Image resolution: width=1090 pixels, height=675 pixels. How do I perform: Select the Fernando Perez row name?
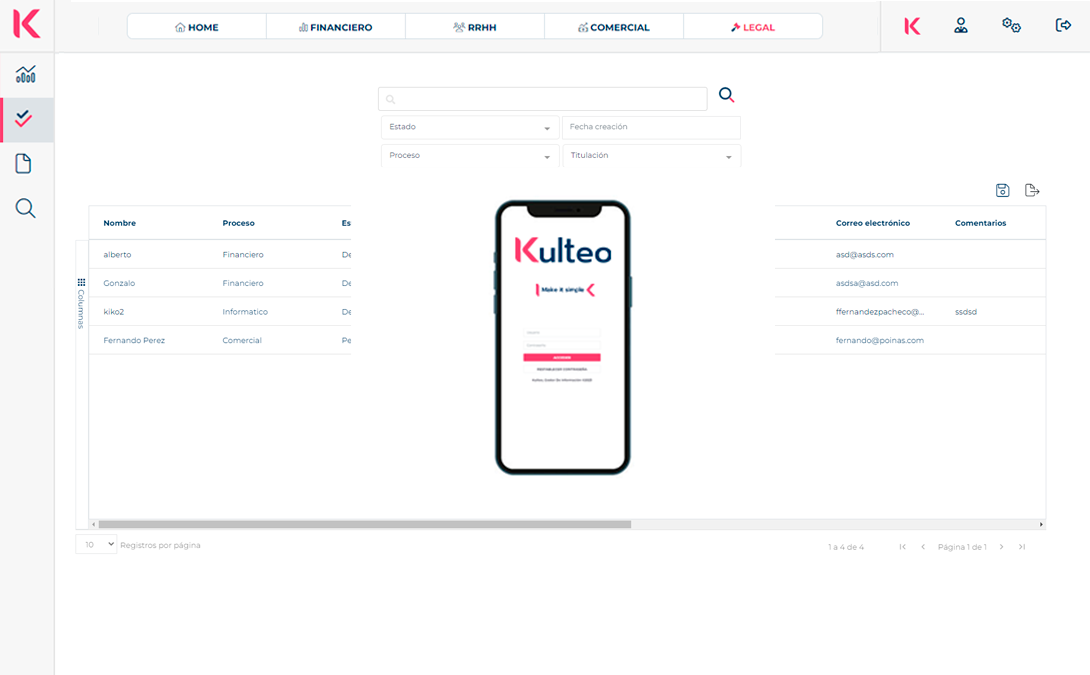click(134, 340)
